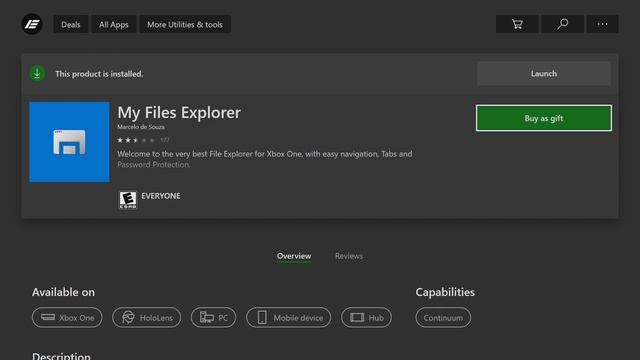Go to the Deals section
Screen dimensions: 640x360
click(71, 24)
